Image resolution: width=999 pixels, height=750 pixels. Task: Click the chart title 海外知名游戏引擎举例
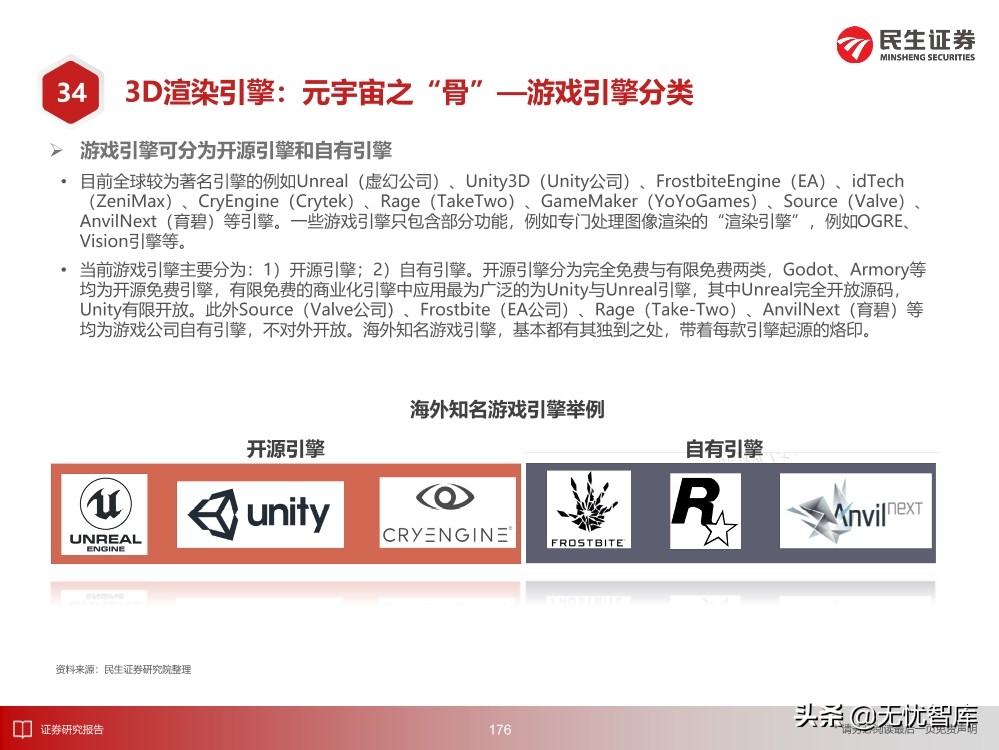point(507,409)
